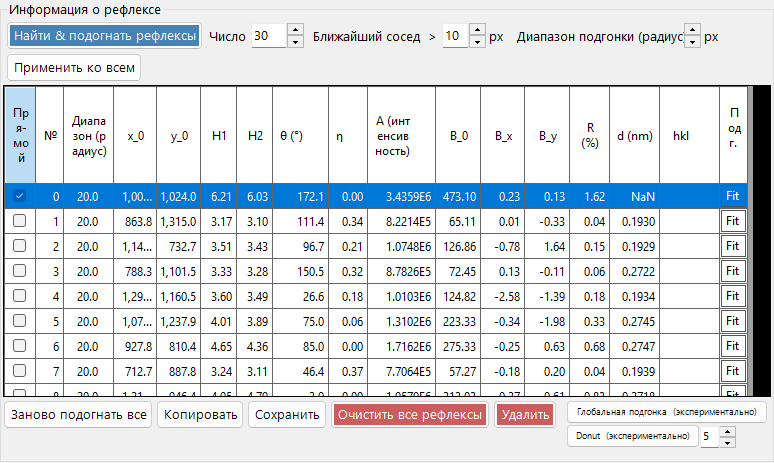Click the red 'Удалить' button

525,415
